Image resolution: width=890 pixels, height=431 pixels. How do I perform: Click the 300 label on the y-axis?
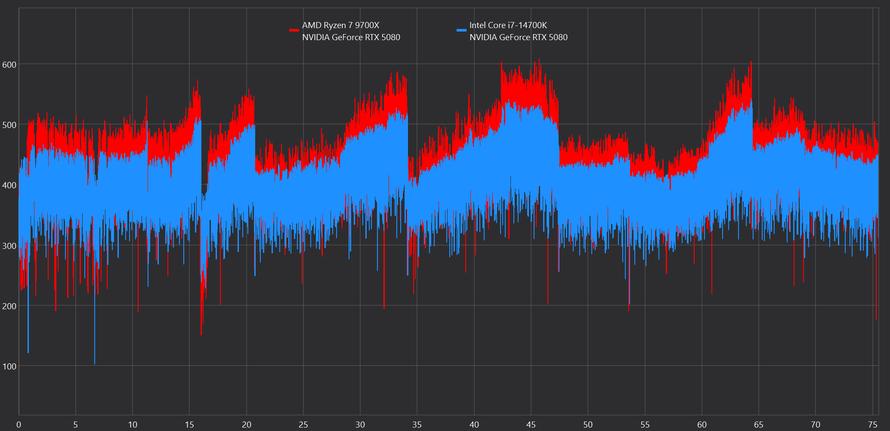(x=10, y=245)
